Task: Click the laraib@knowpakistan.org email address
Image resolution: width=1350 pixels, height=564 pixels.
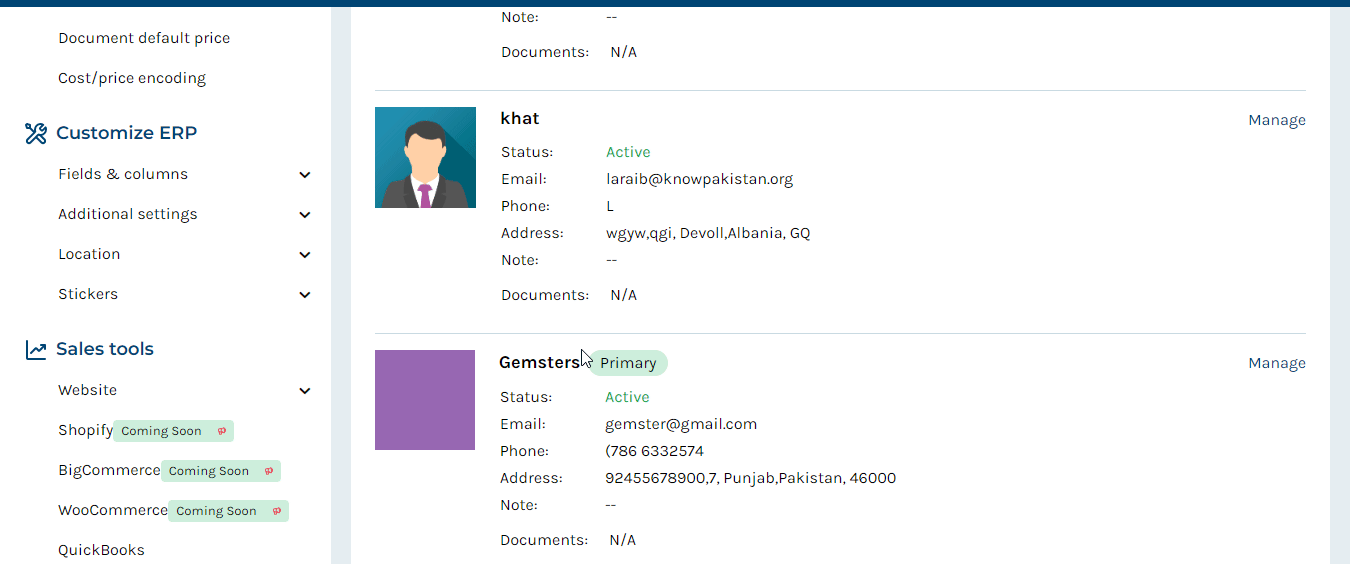Action: pyautogui.click(x=699, y=180)
